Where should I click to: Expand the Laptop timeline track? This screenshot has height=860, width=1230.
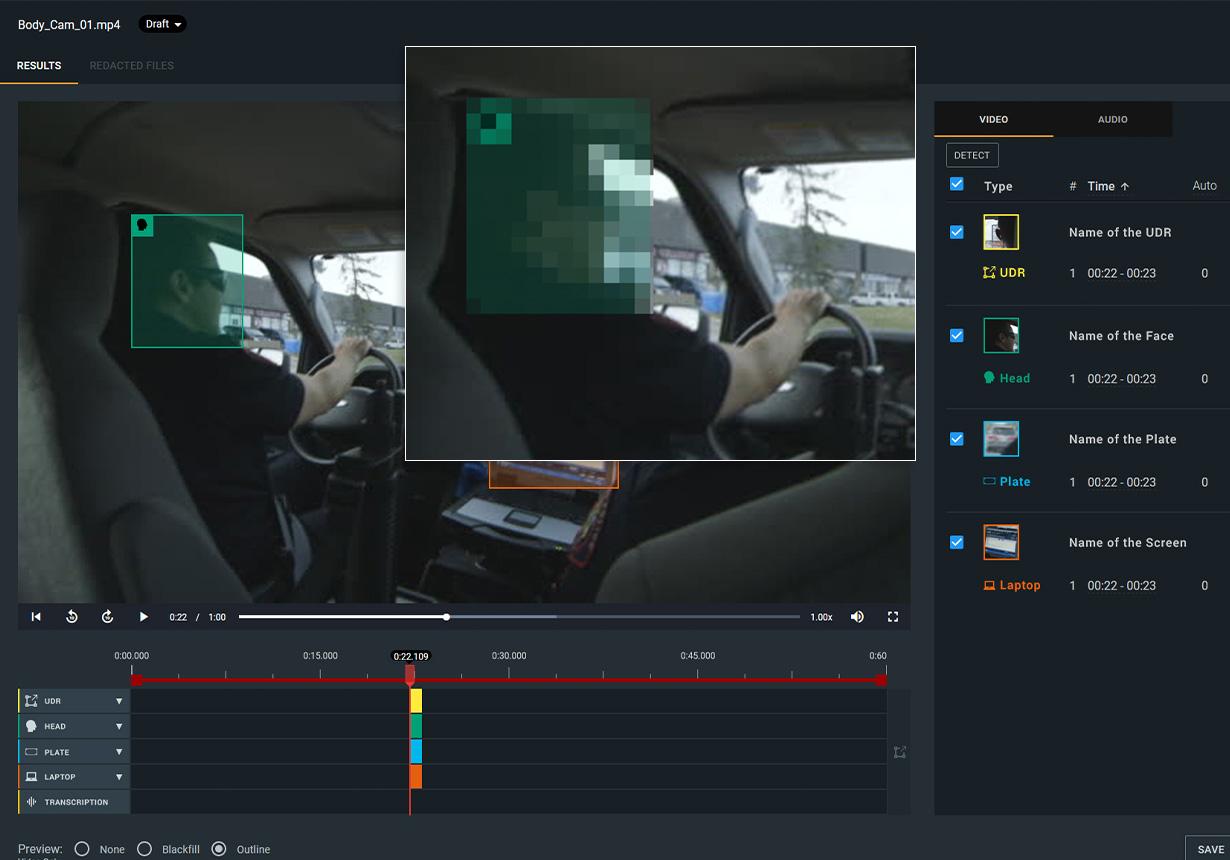tap(119, 777)
